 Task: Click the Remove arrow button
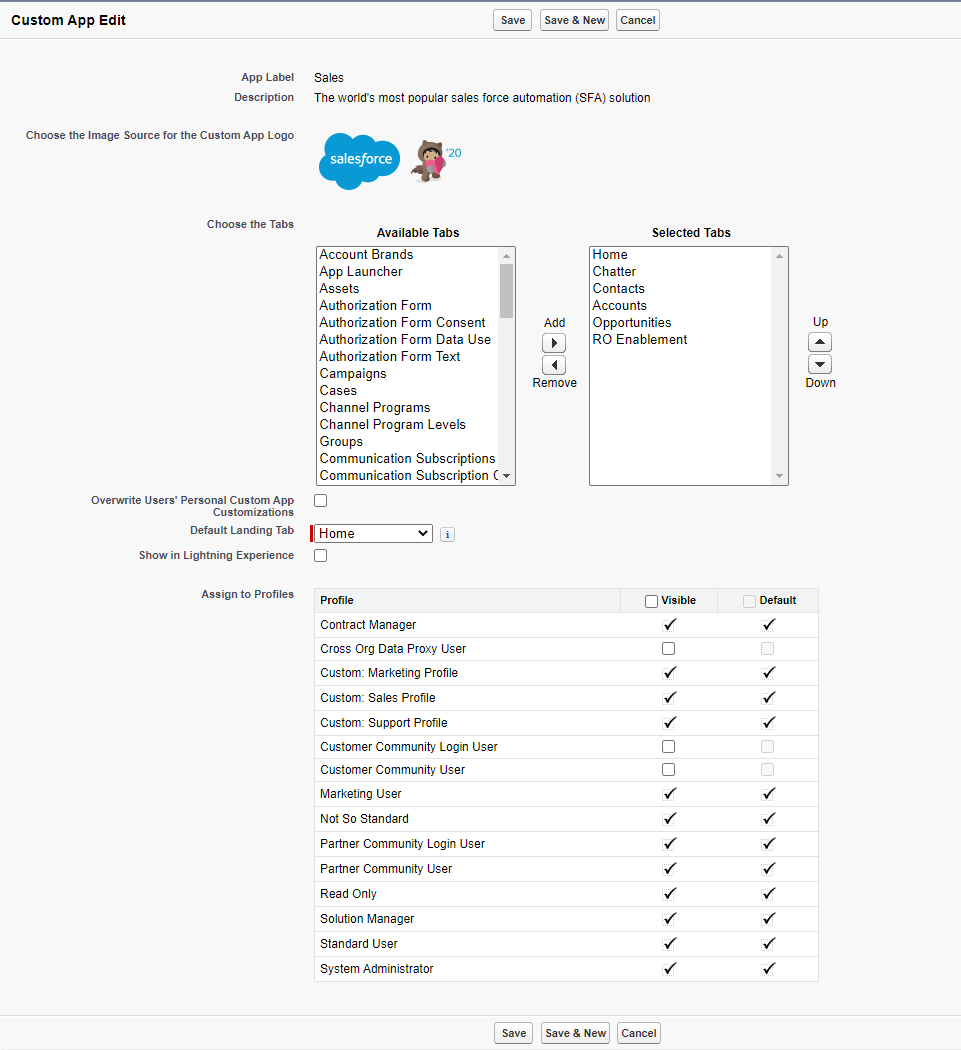(x=554, y=365)
